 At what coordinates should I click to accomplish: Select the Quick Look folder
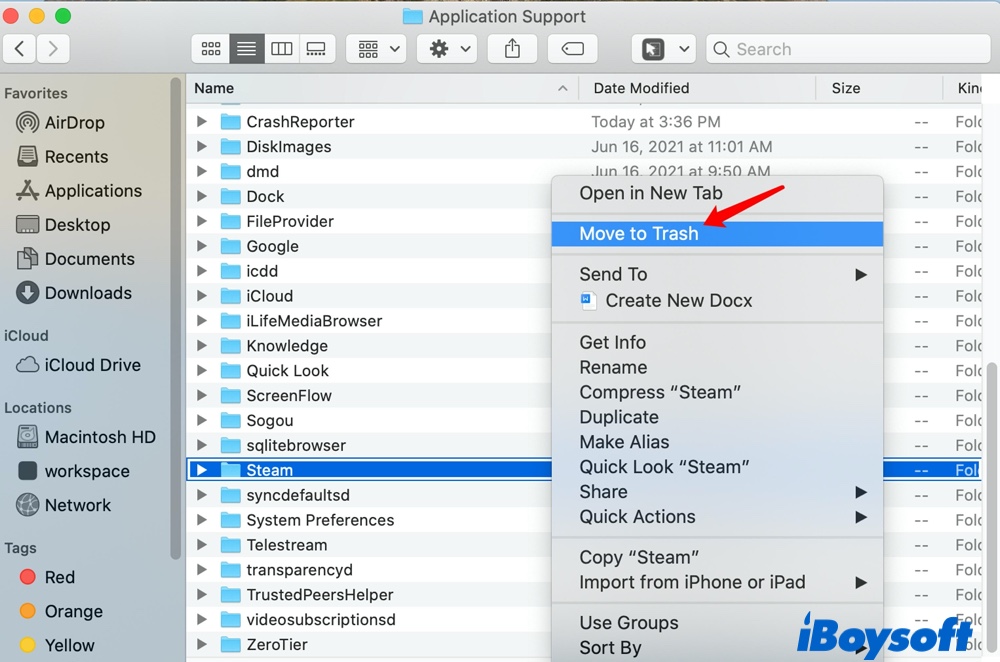tap(288, 371)
